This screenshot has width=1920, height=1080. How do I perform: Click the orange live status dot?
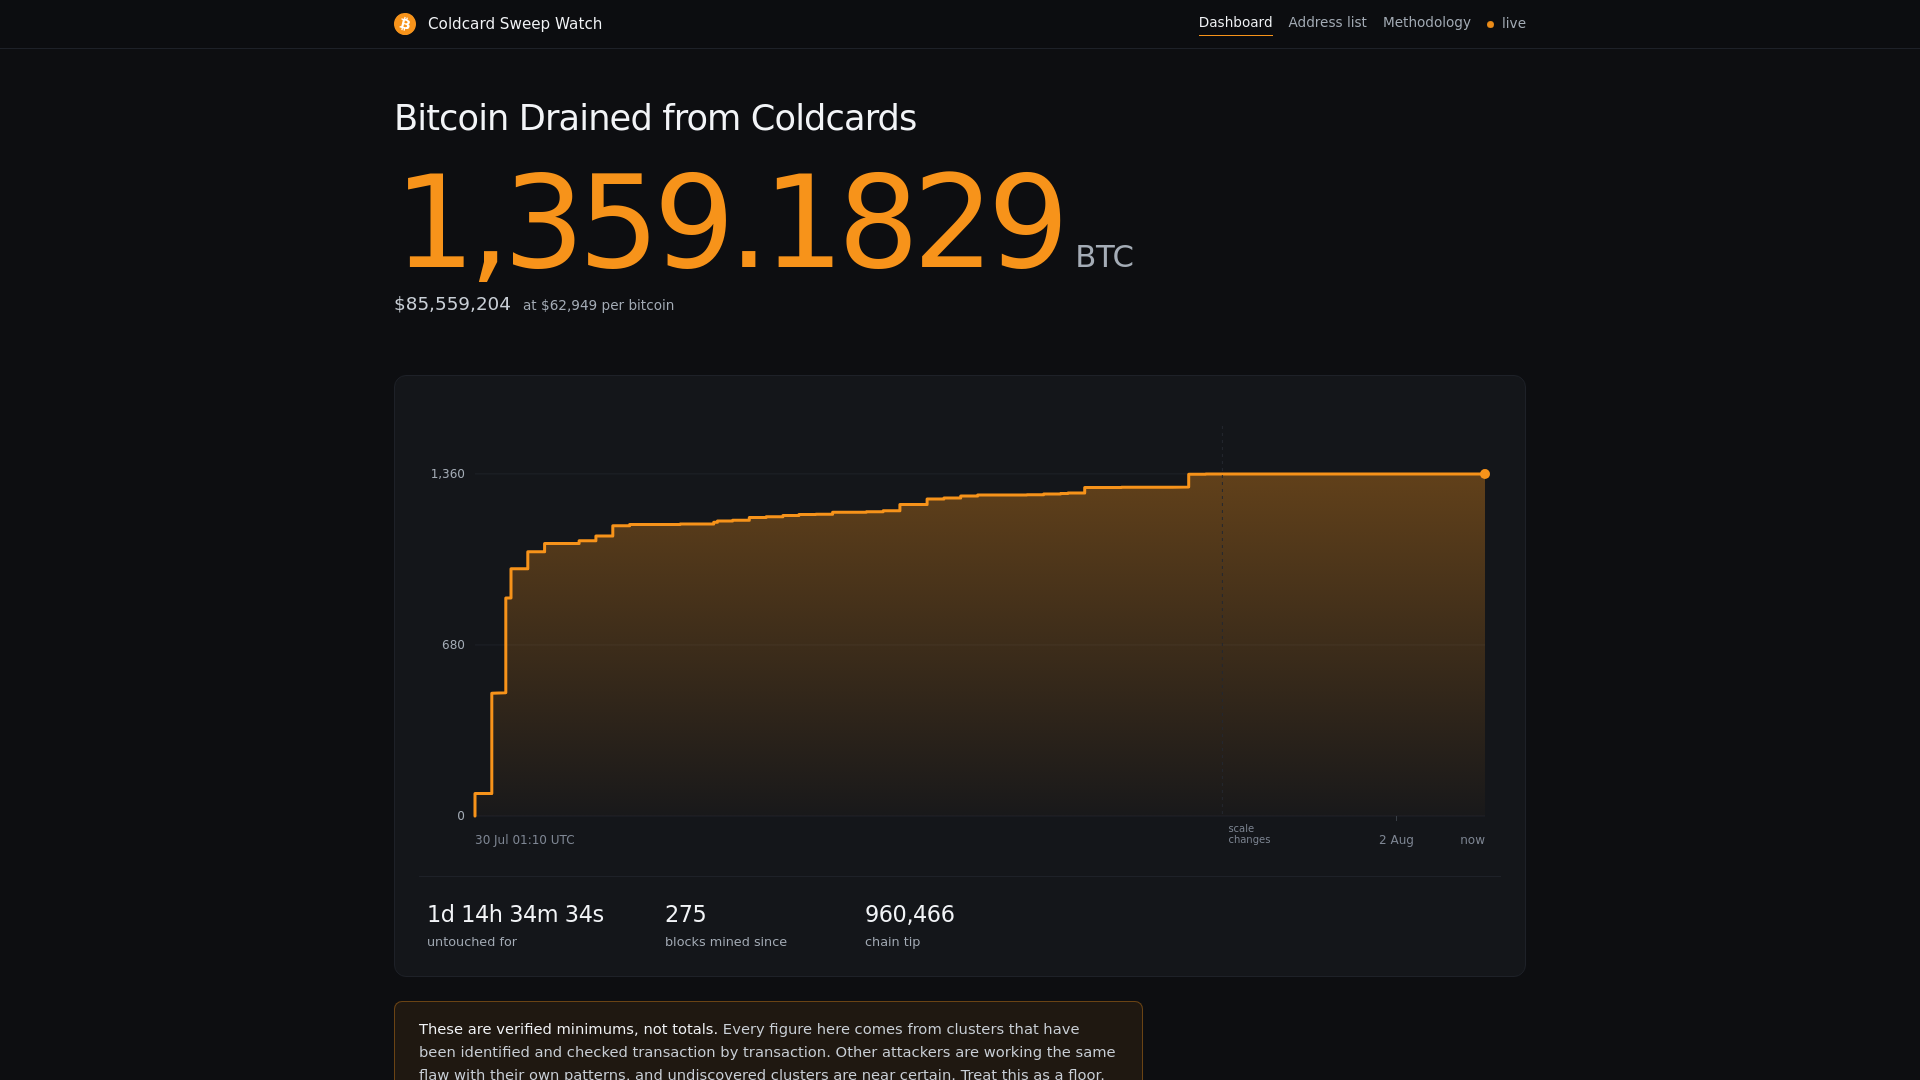(x=1490, y=24)
